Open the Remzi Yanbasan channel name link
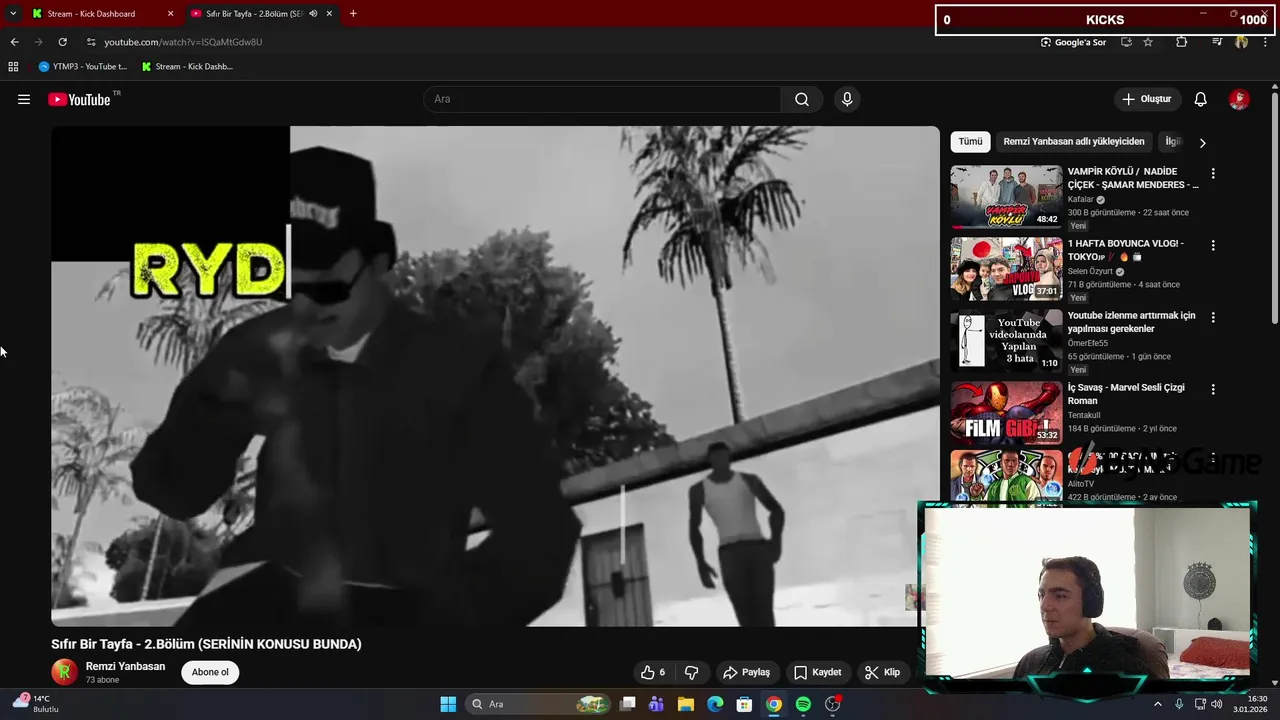This screenshot has width=1280, height=720. (x=125, y=666)
